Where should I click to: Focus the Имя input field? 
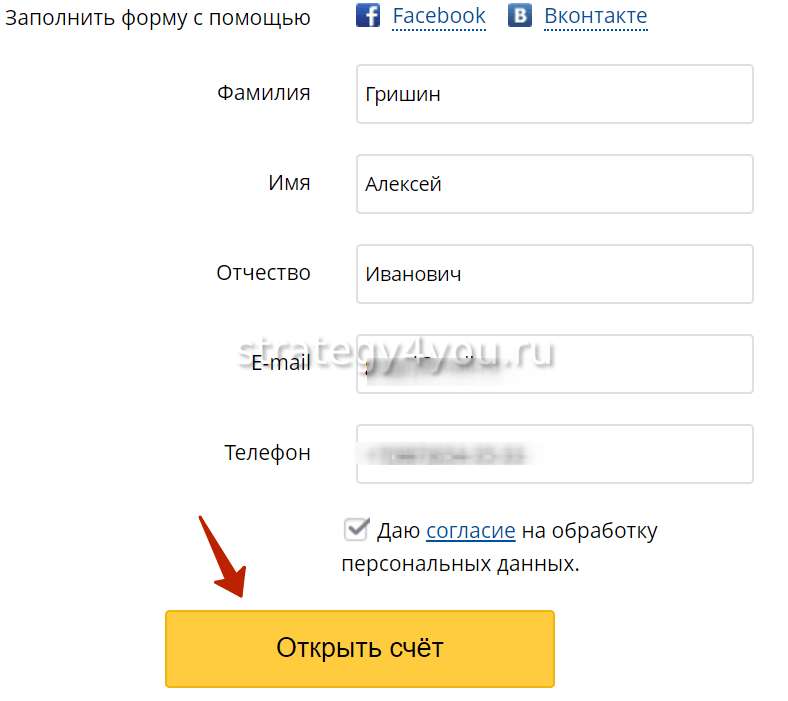554,184
